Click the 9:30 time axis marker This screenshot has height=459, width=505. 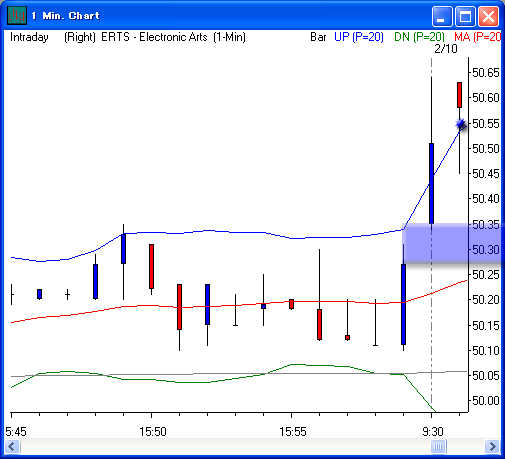(433, 432)
